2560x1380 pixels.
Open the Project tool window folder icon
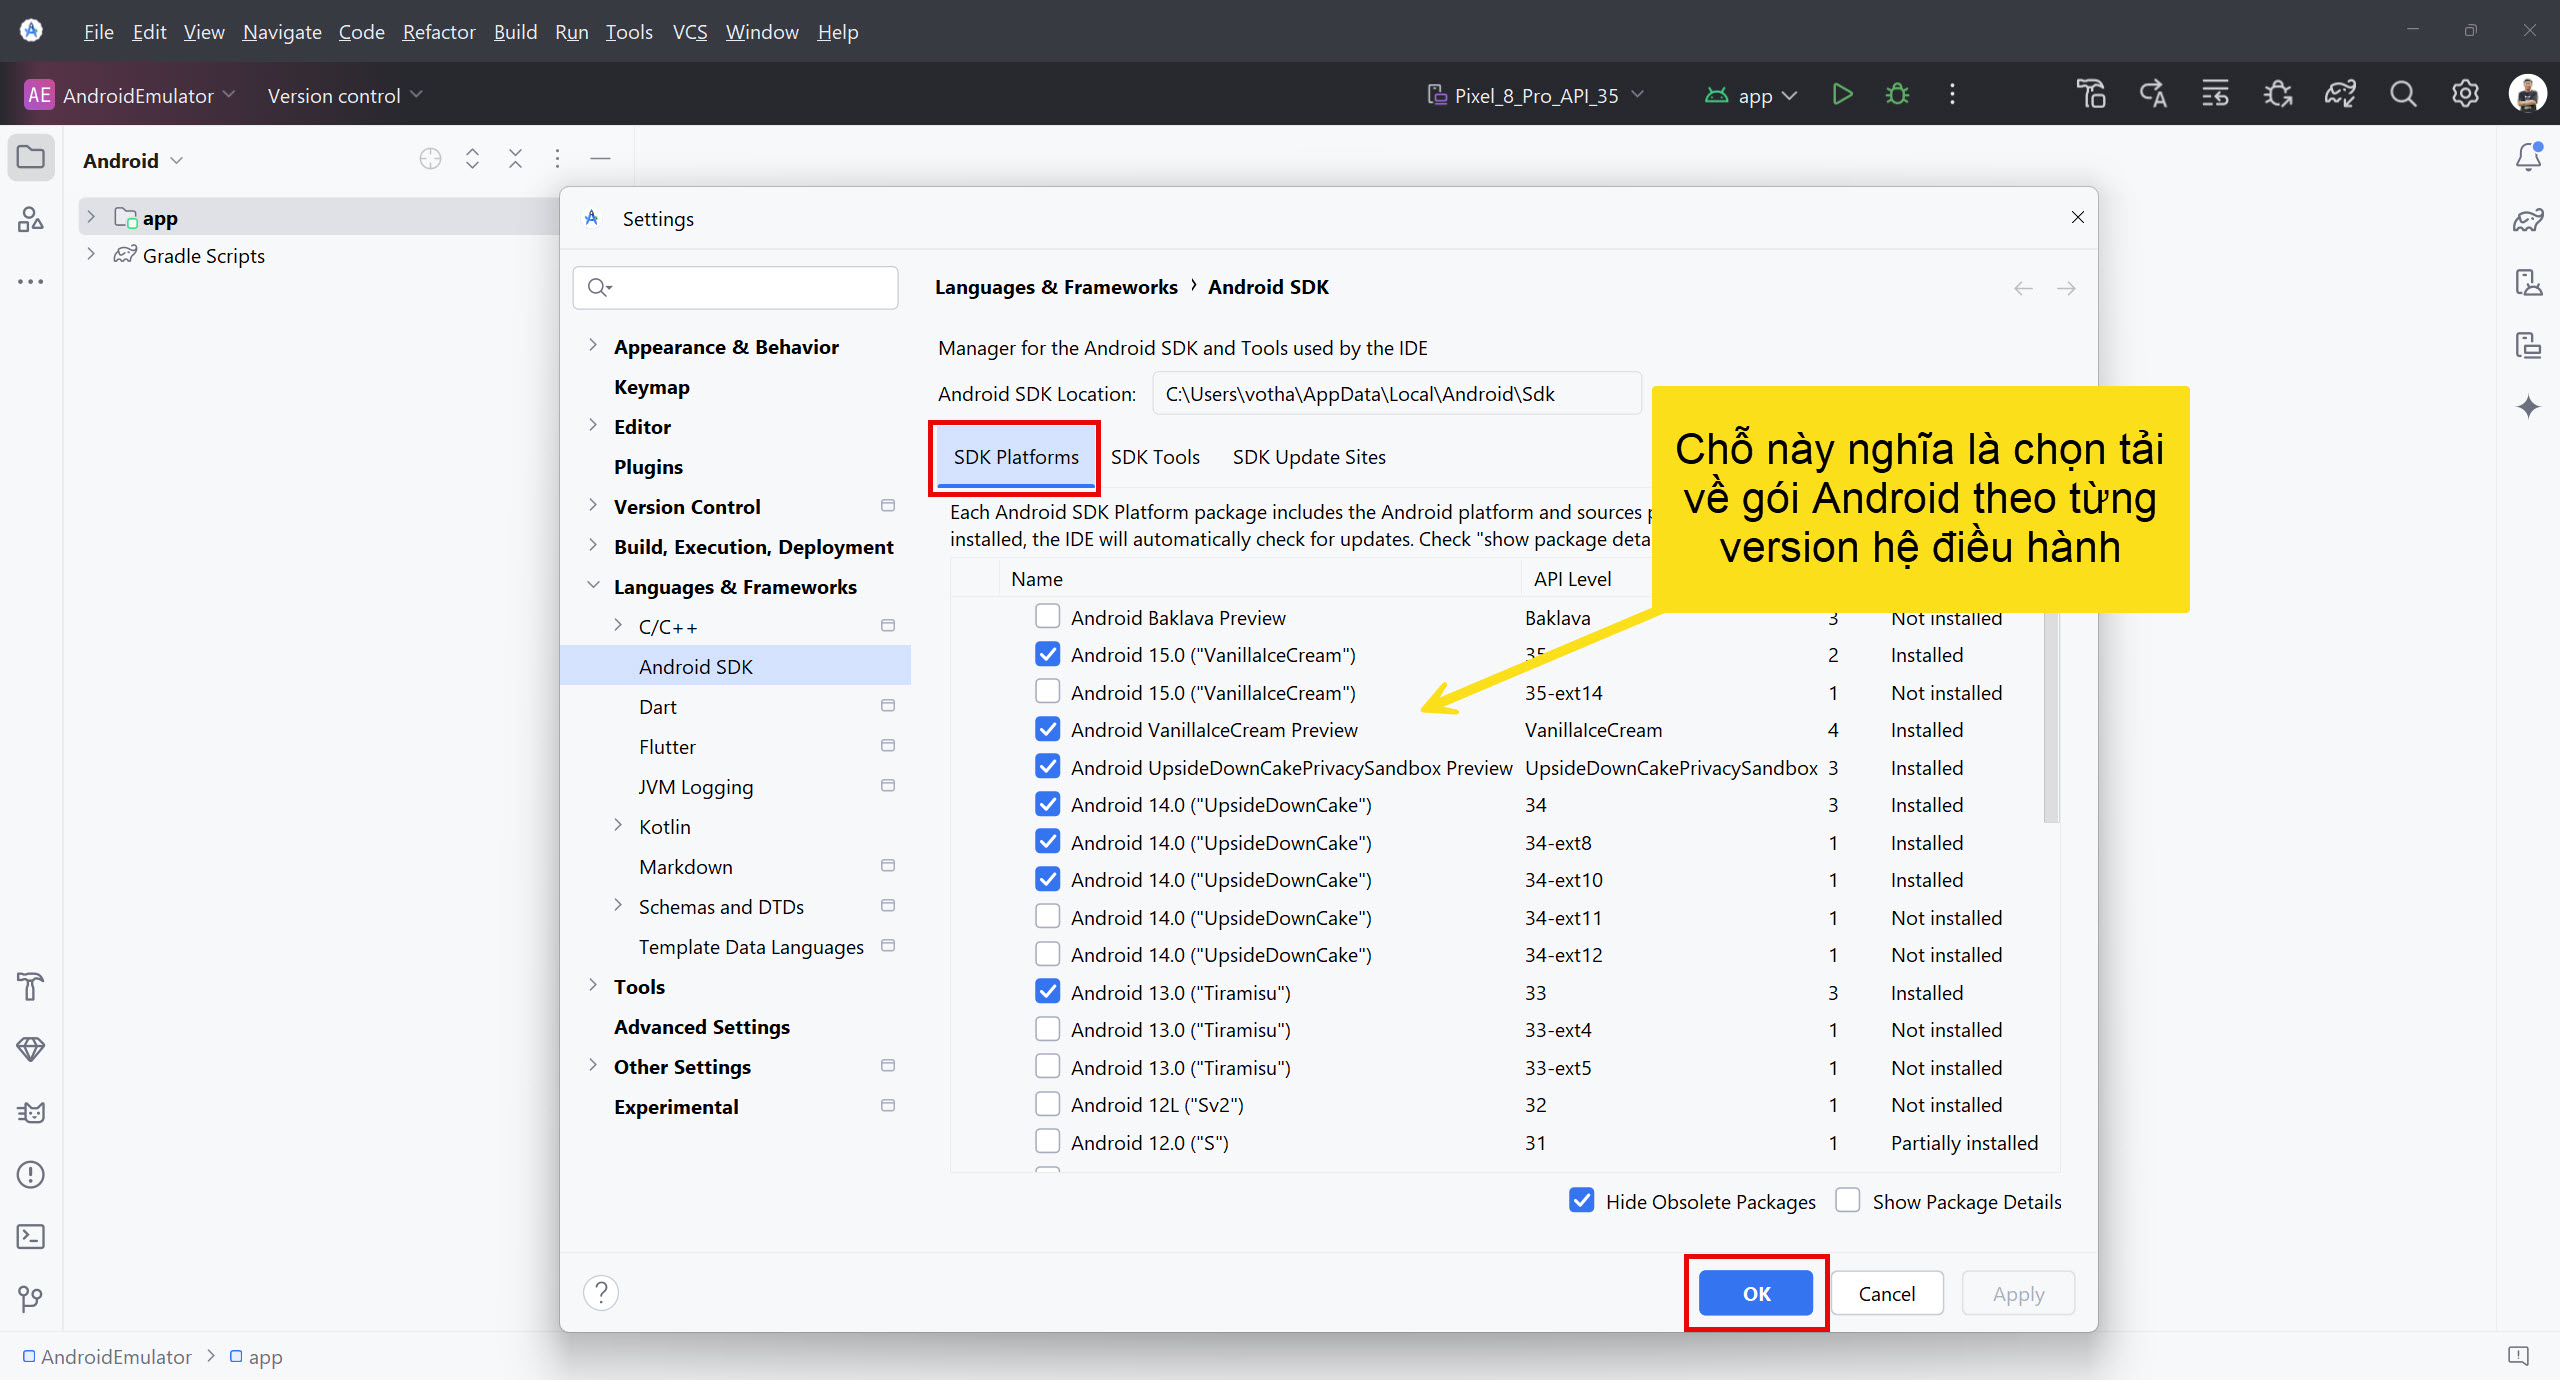point(31,158)
